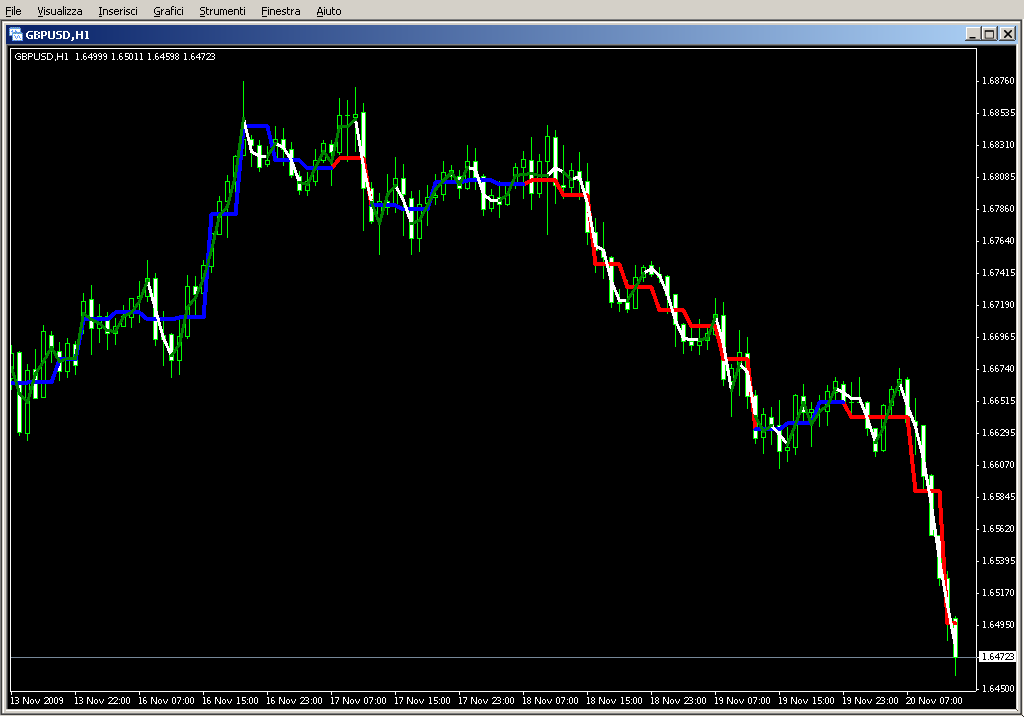Screen dimensions: 1024x717
Task: Click price scale value 1.66070
Action: coord(999,465)
